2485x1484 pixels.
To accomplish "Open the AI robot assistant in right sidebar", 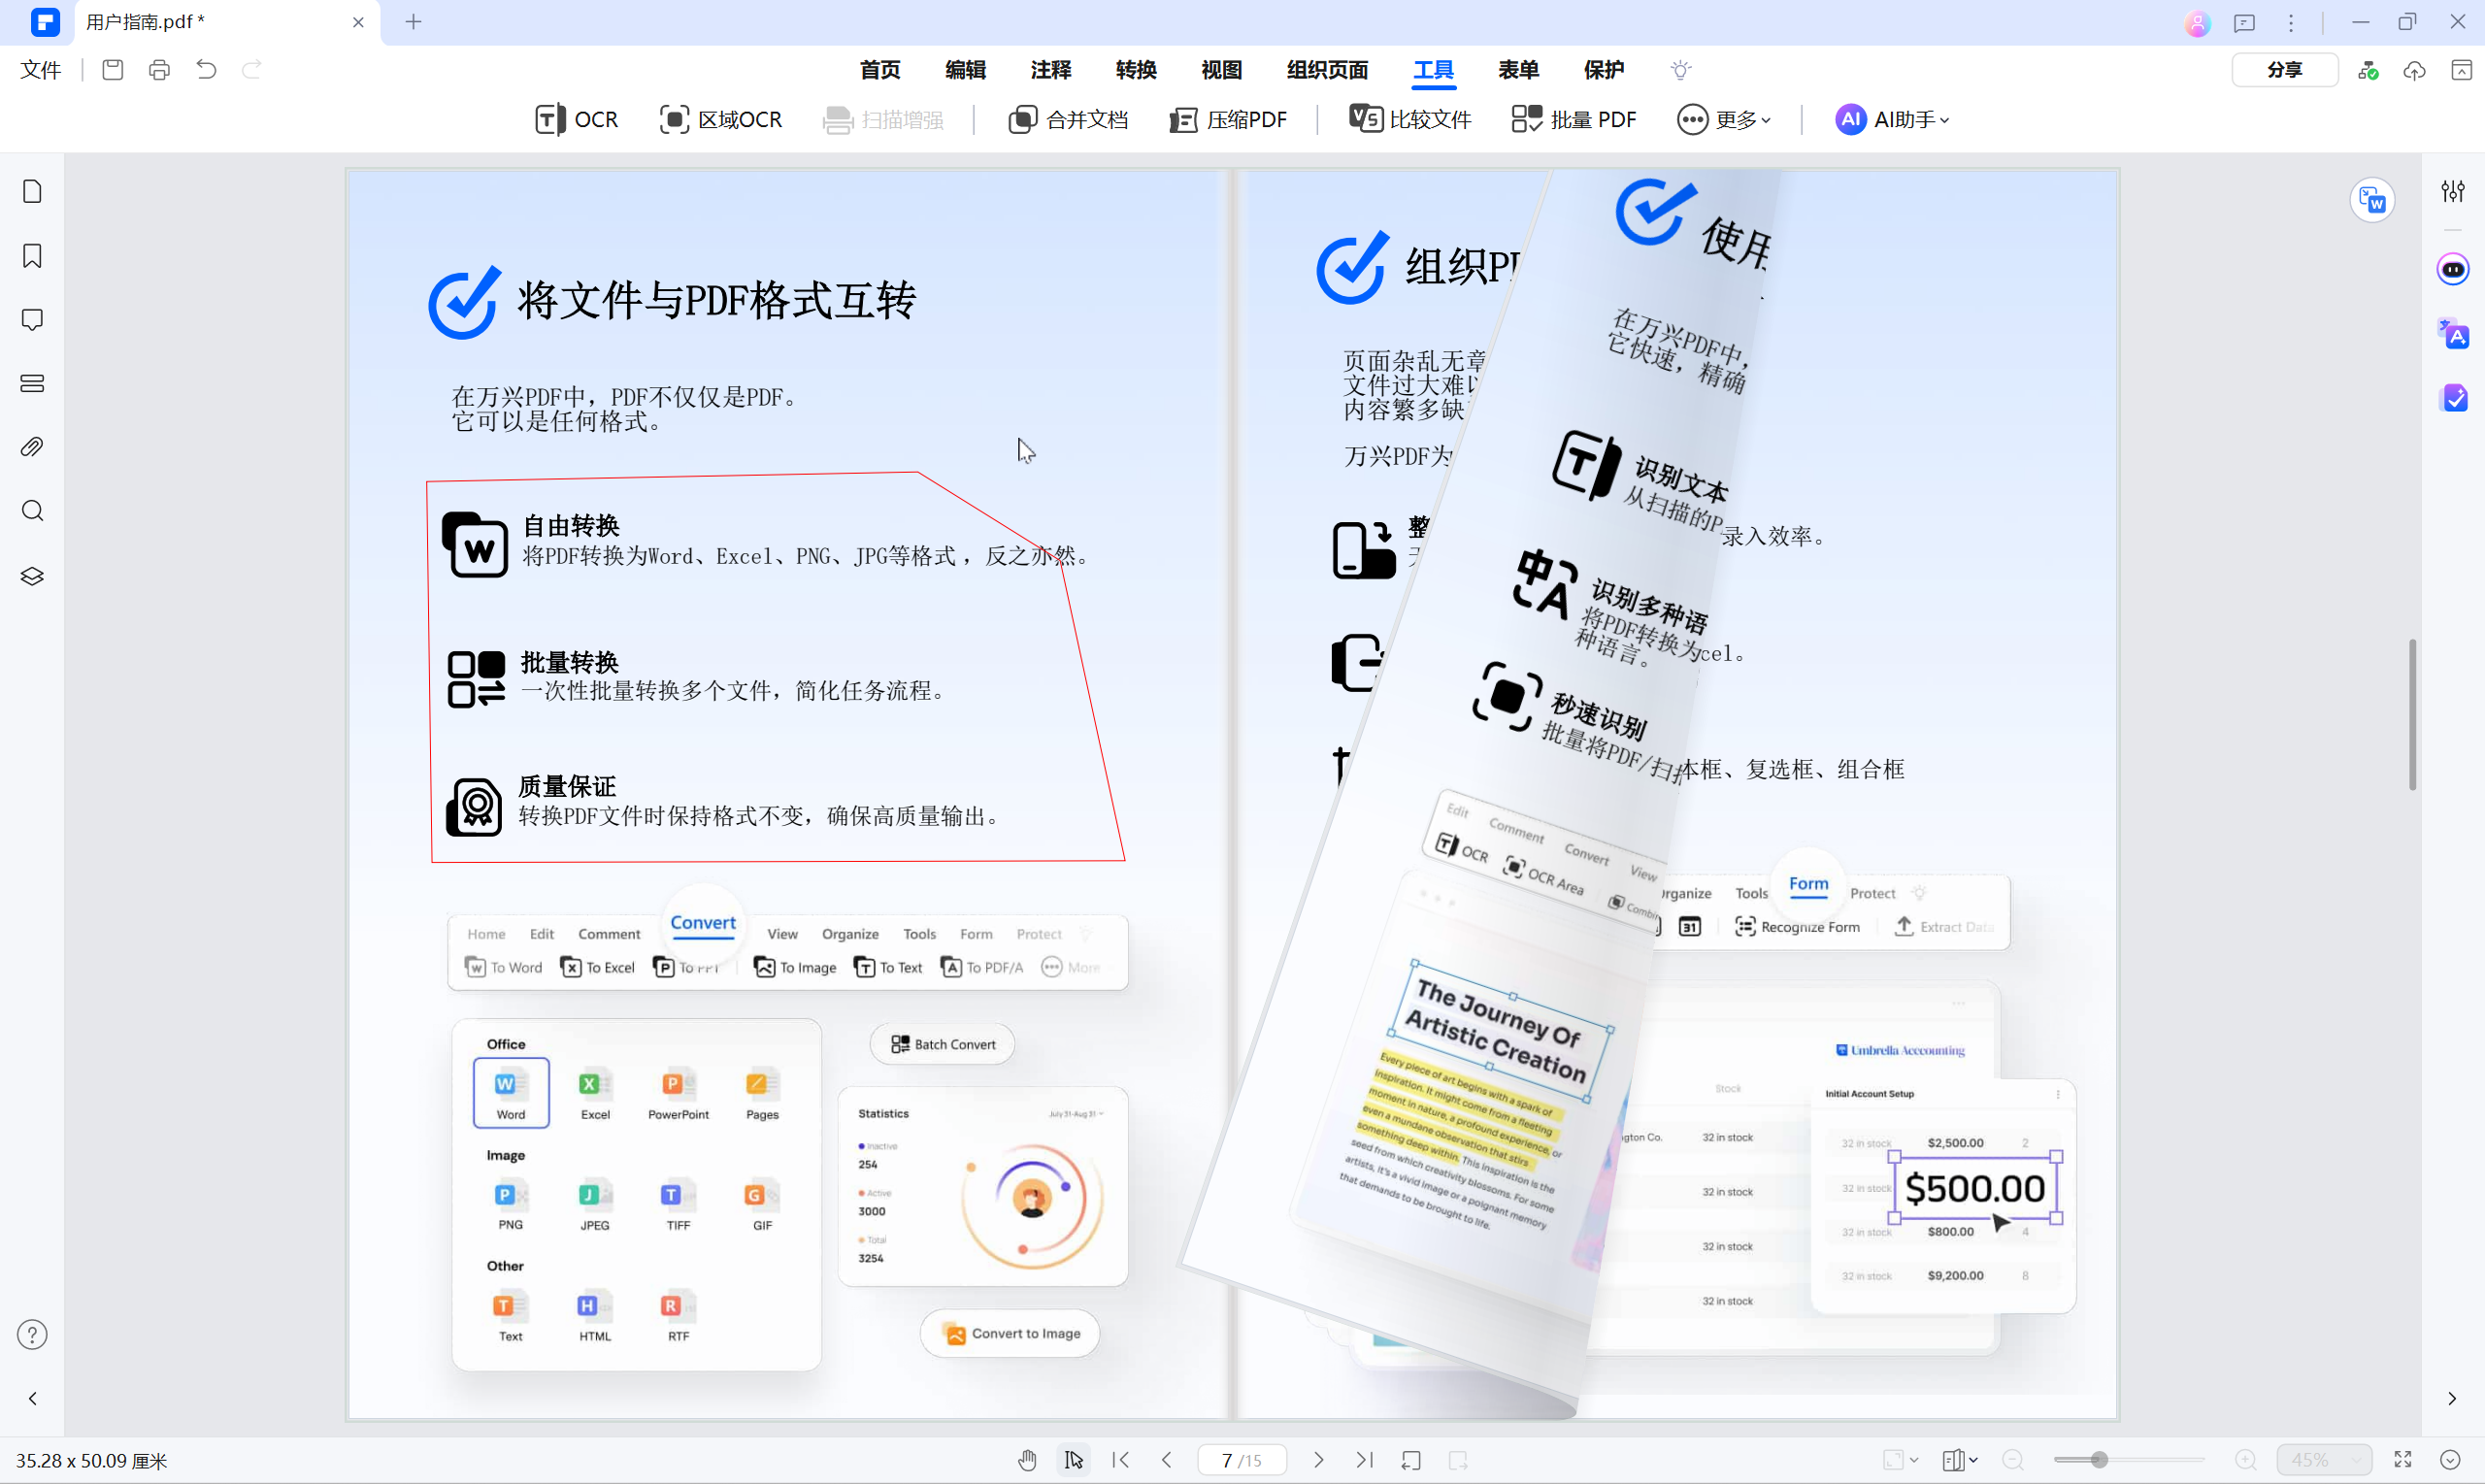I will coord(2455,268).
